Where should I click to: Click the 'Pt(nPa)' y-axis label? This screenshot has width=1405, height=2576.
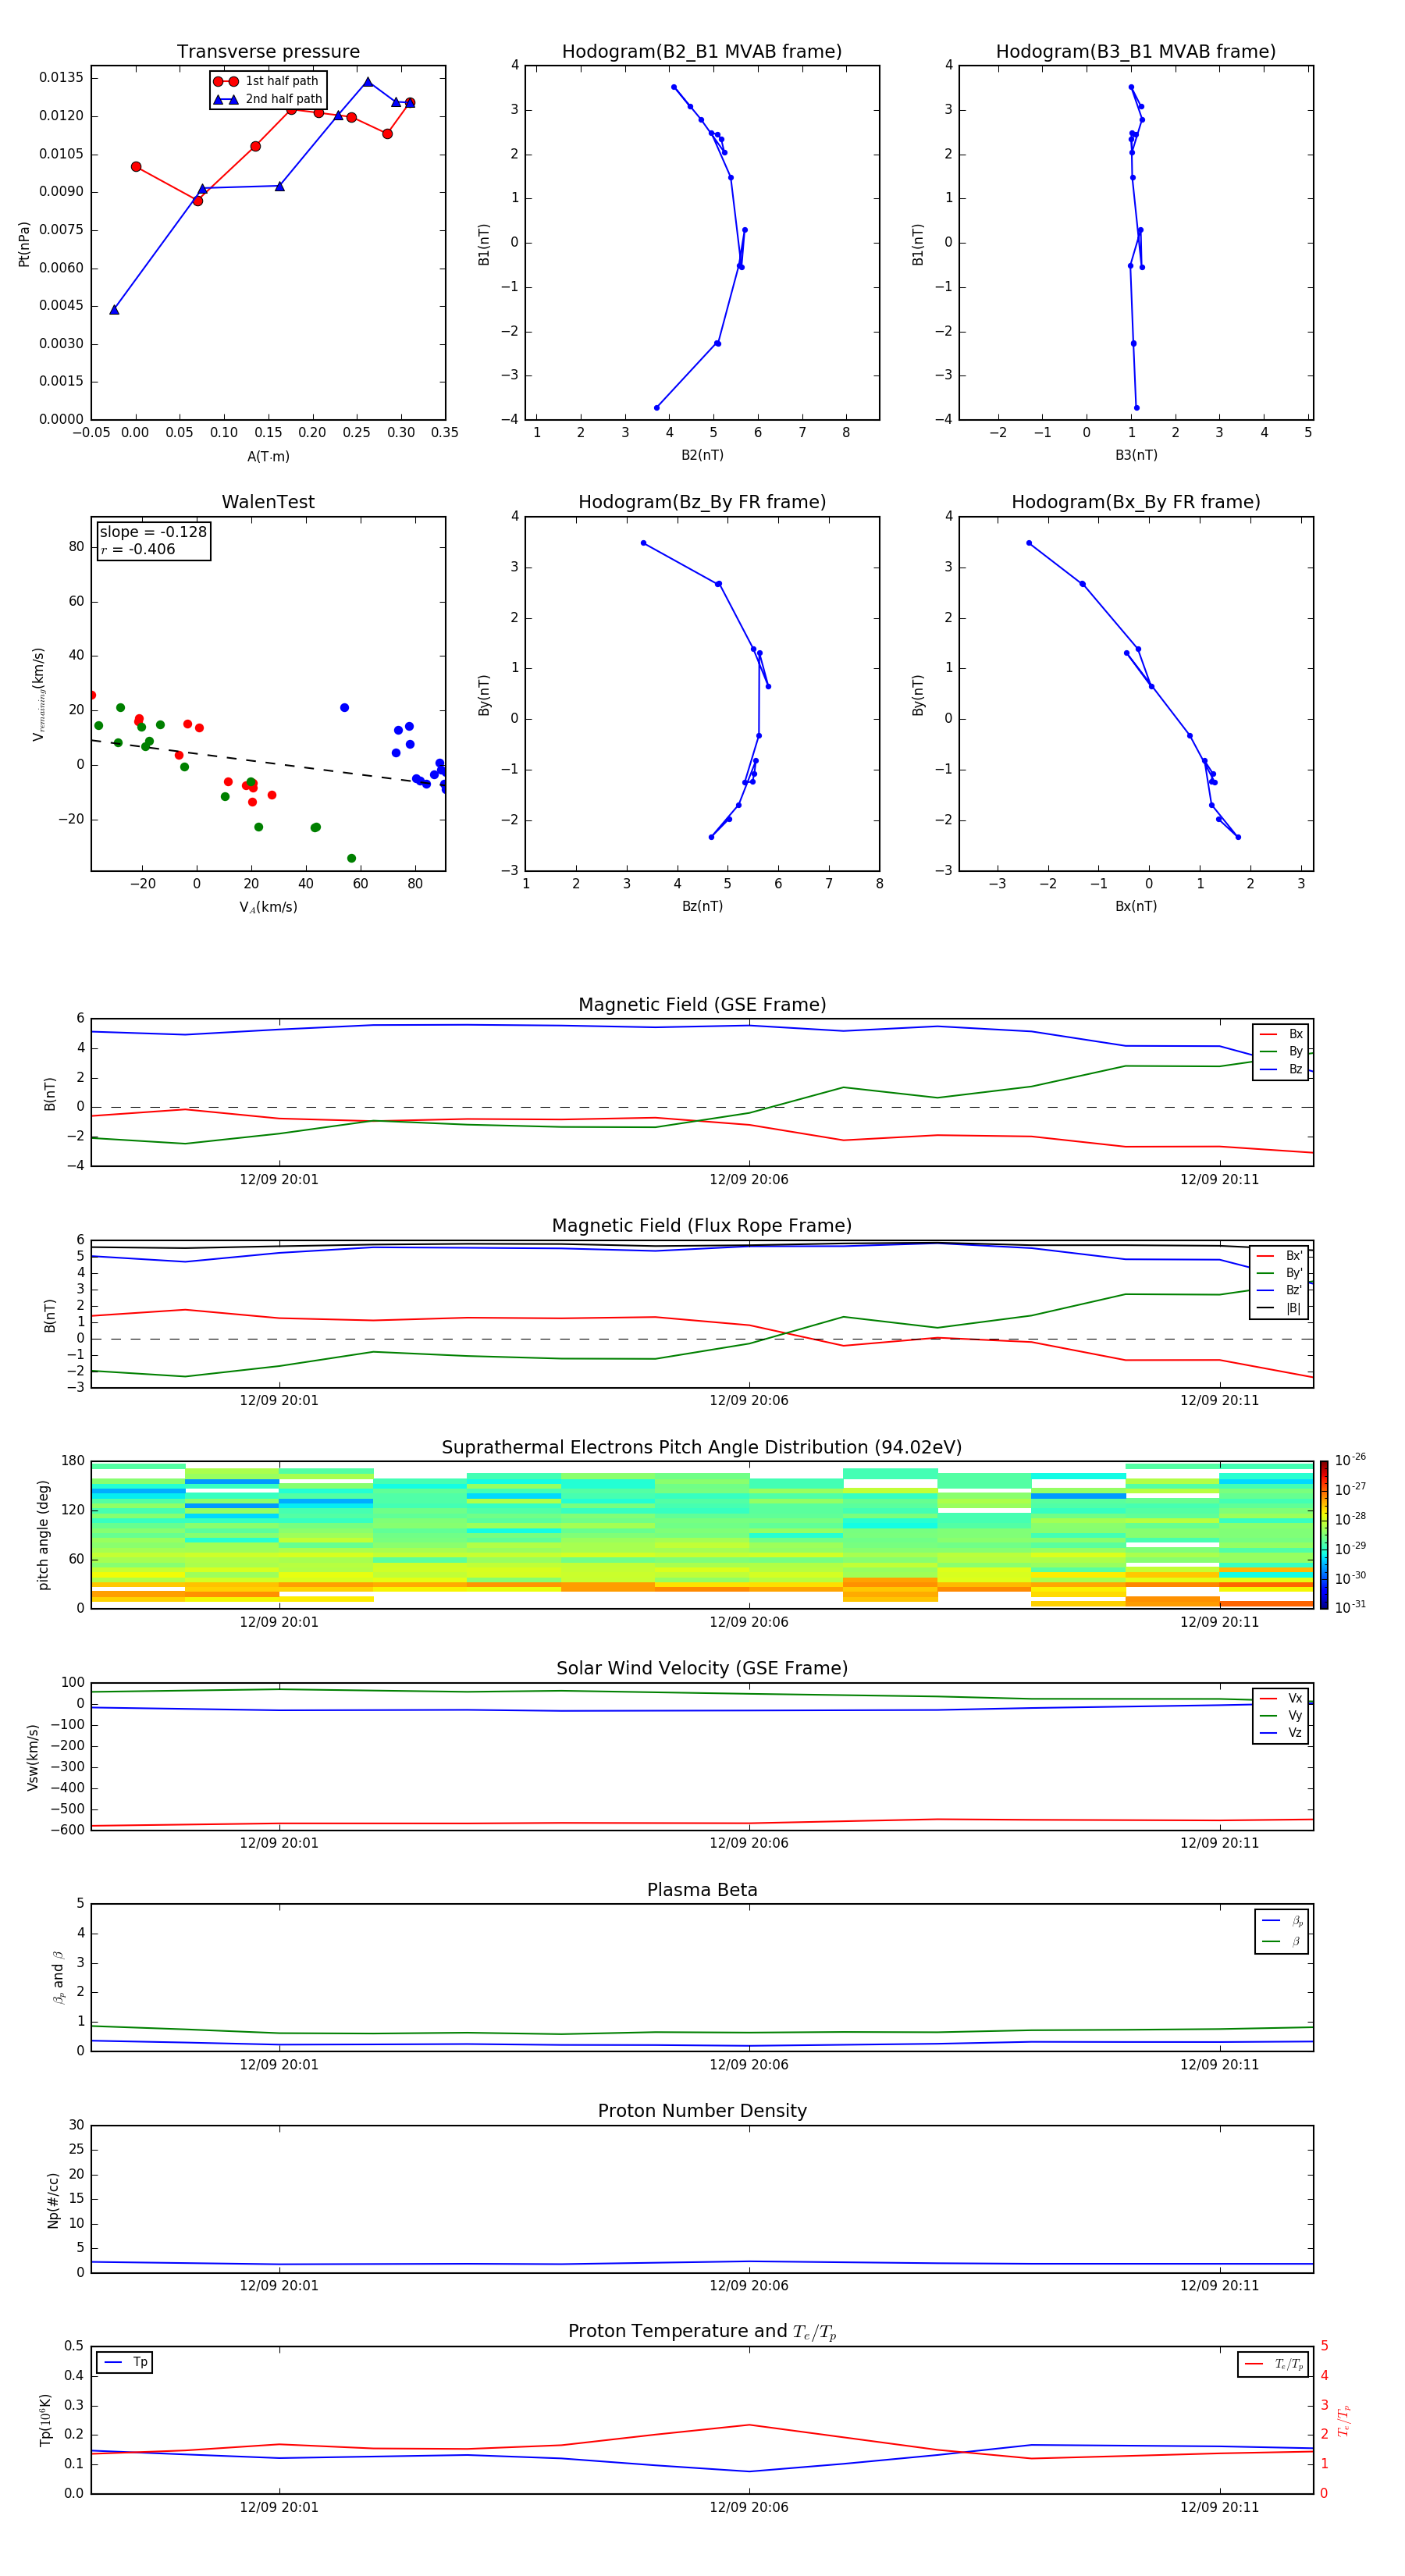24,244
